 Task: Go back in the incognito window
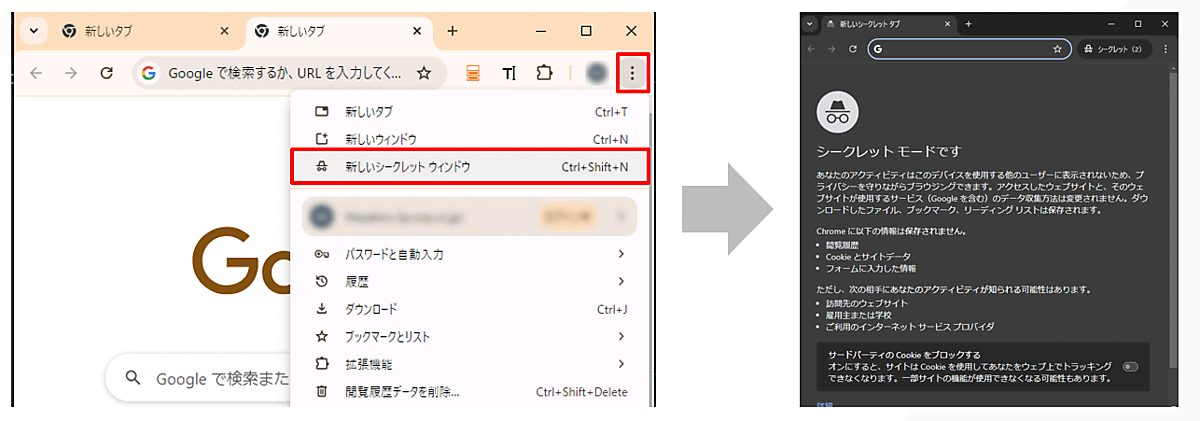click(811, 48)
